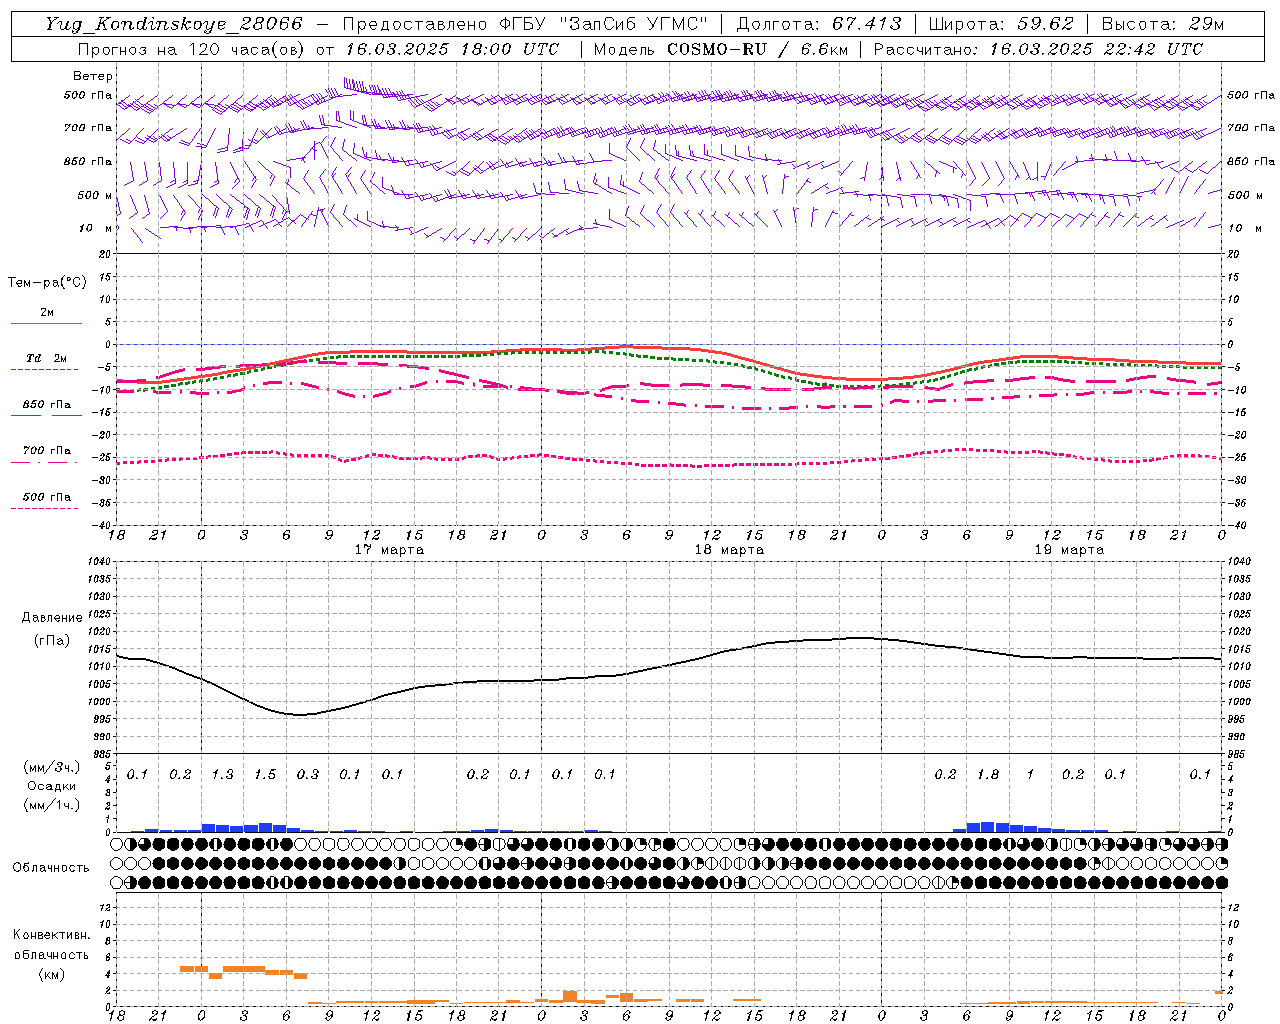Select the Облачность cloudiness label

(x=51, y=867)
